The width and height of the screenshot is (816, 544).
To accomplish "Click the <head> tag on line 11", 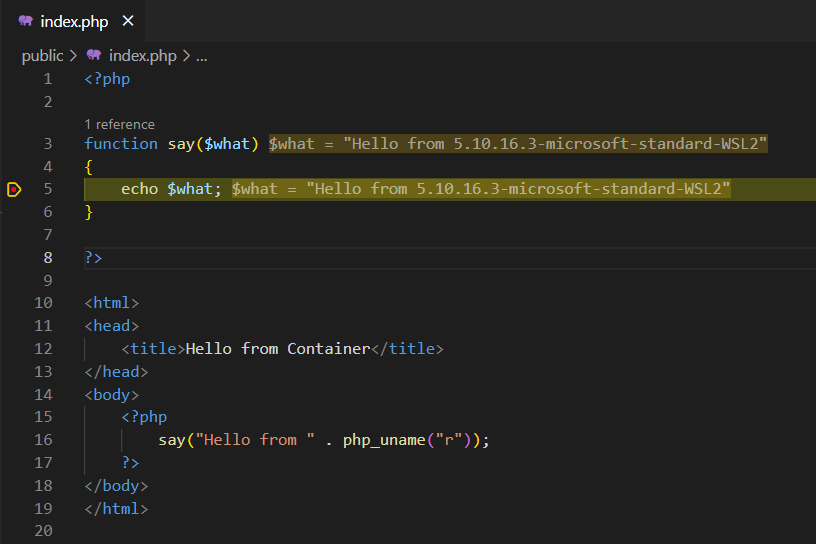I will [x=112, y=326].
